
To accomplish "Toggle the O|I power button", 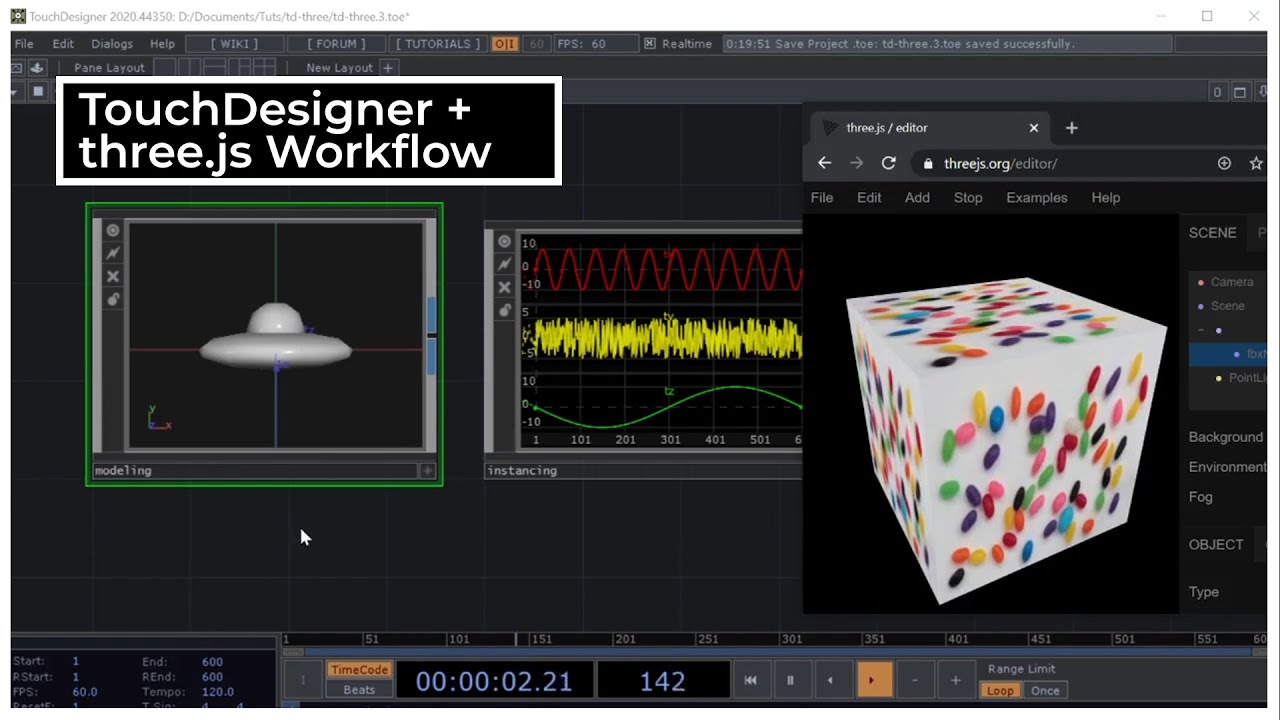I will [505, 44].
